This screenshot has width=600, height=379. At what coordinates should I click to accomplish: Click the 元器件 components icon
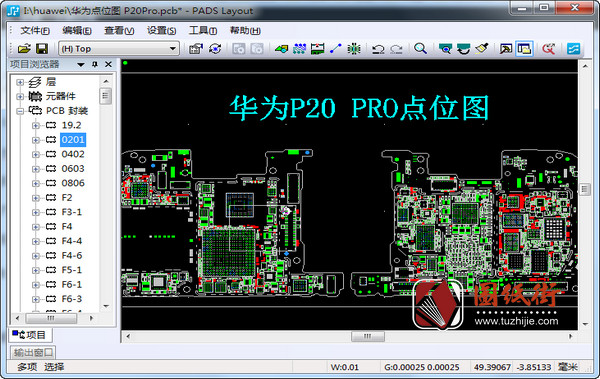pyautogui.click(x=35, y=96)
